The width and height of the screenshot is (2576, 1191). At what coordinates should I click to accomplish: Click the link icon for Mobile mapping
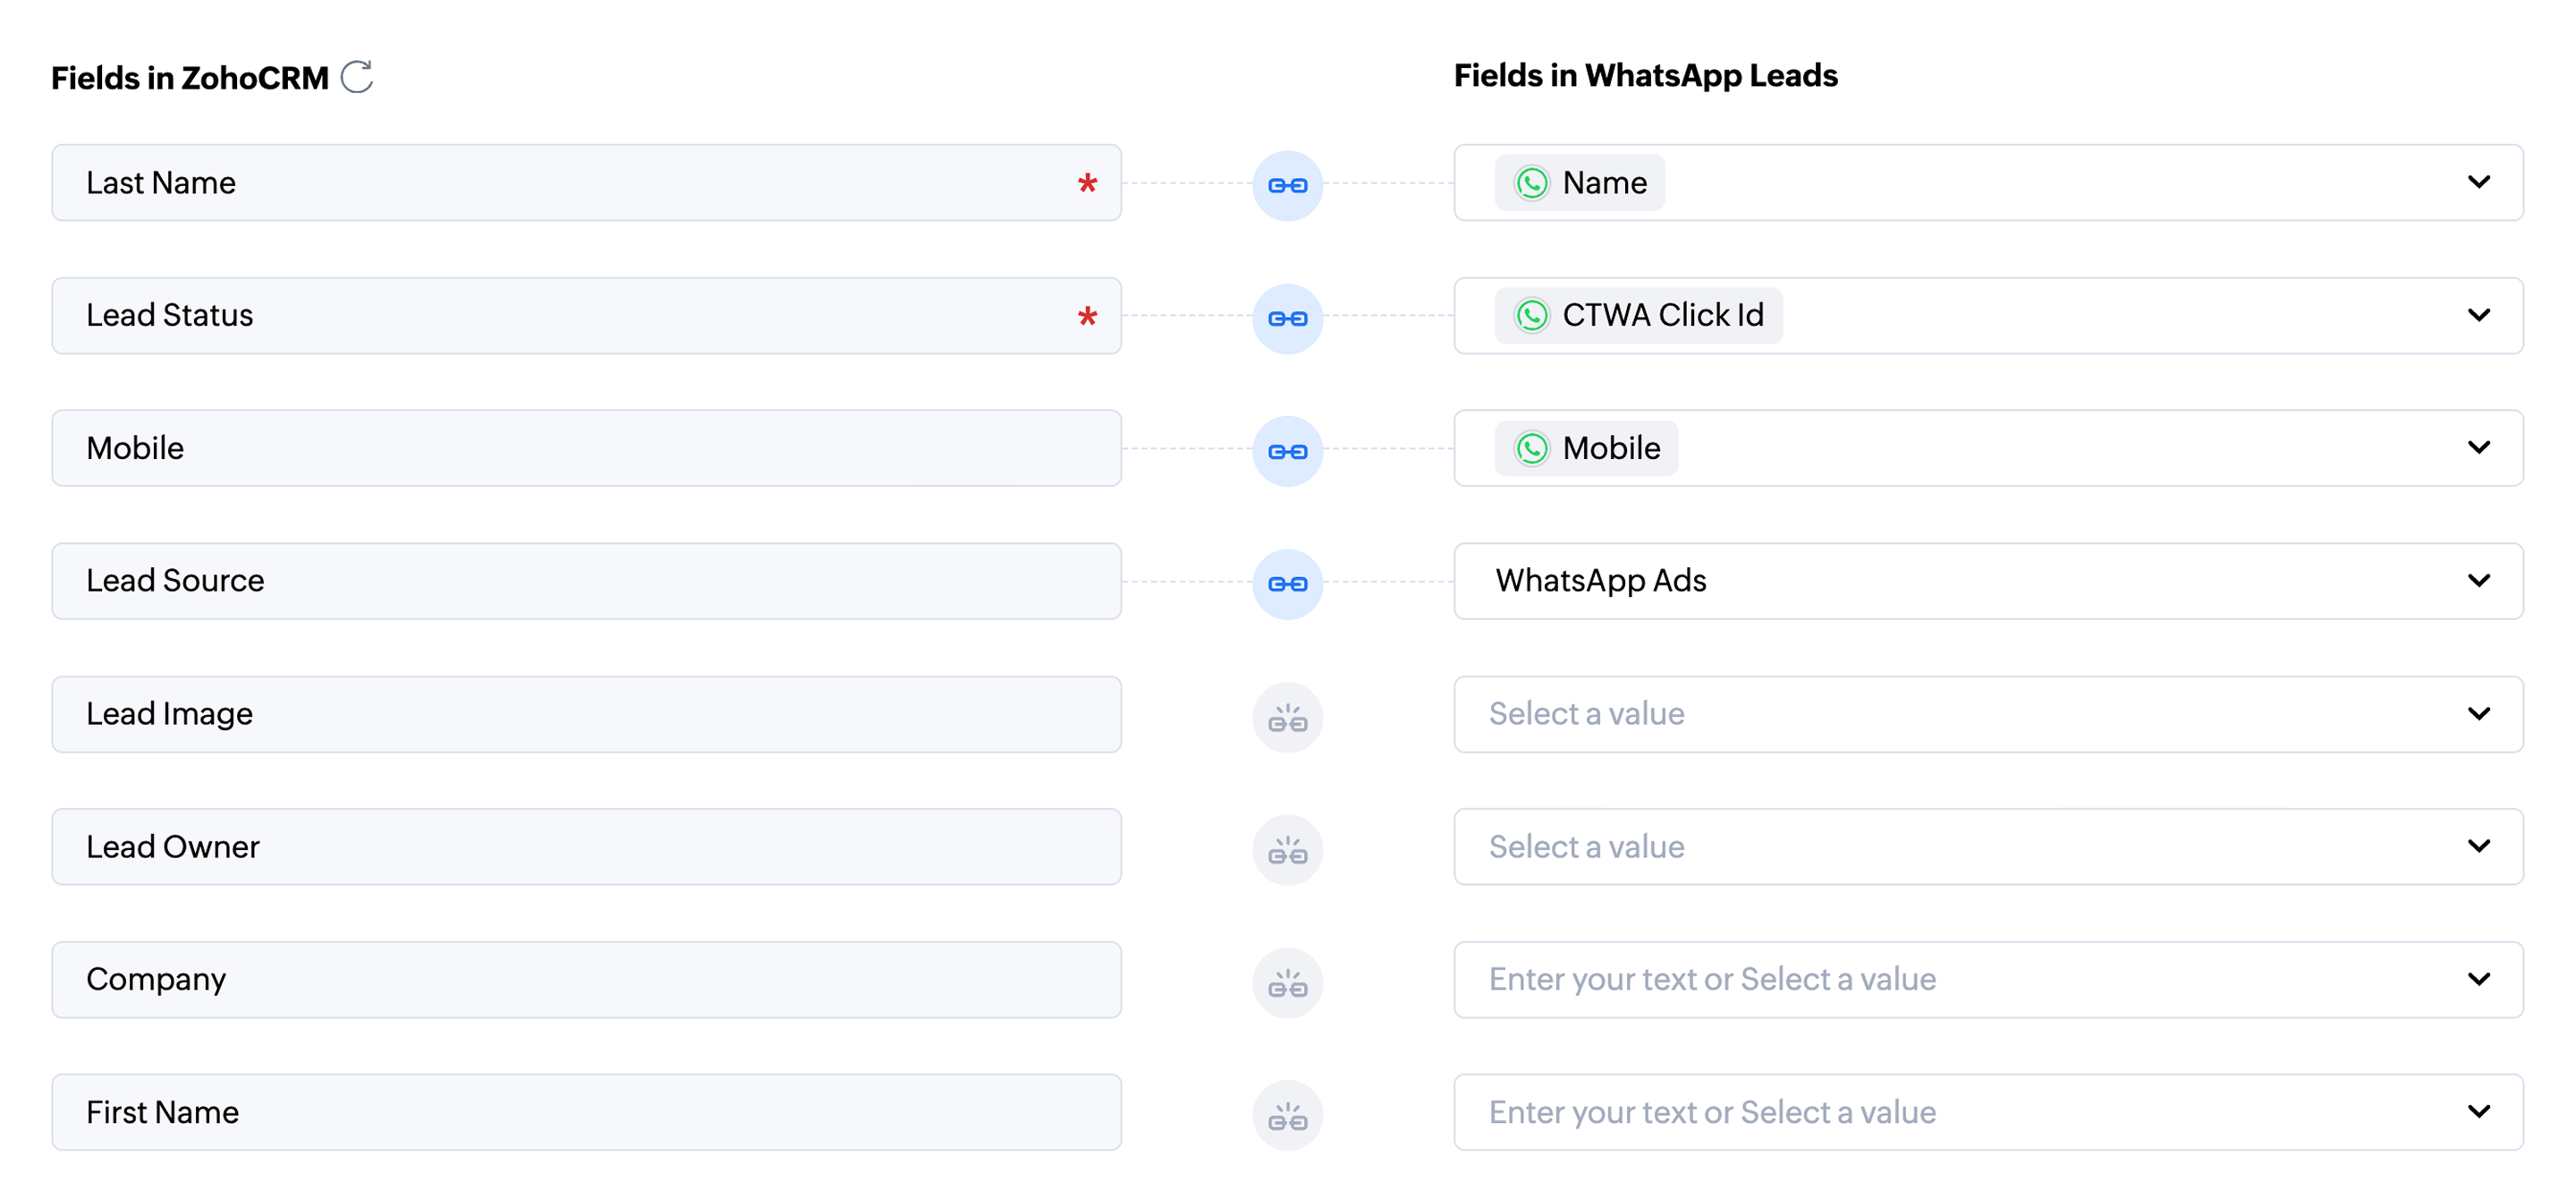[1287, 451]
